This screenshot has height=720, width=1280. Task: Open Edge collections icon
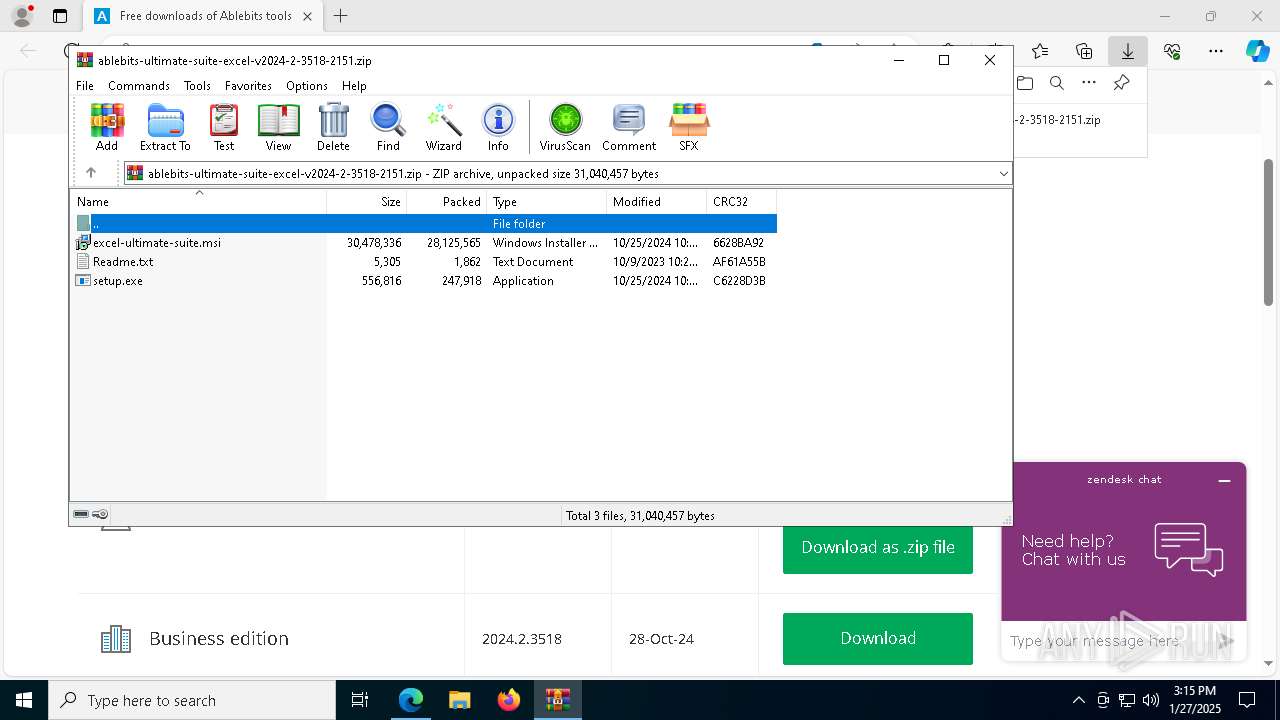tap(1084, 51)
